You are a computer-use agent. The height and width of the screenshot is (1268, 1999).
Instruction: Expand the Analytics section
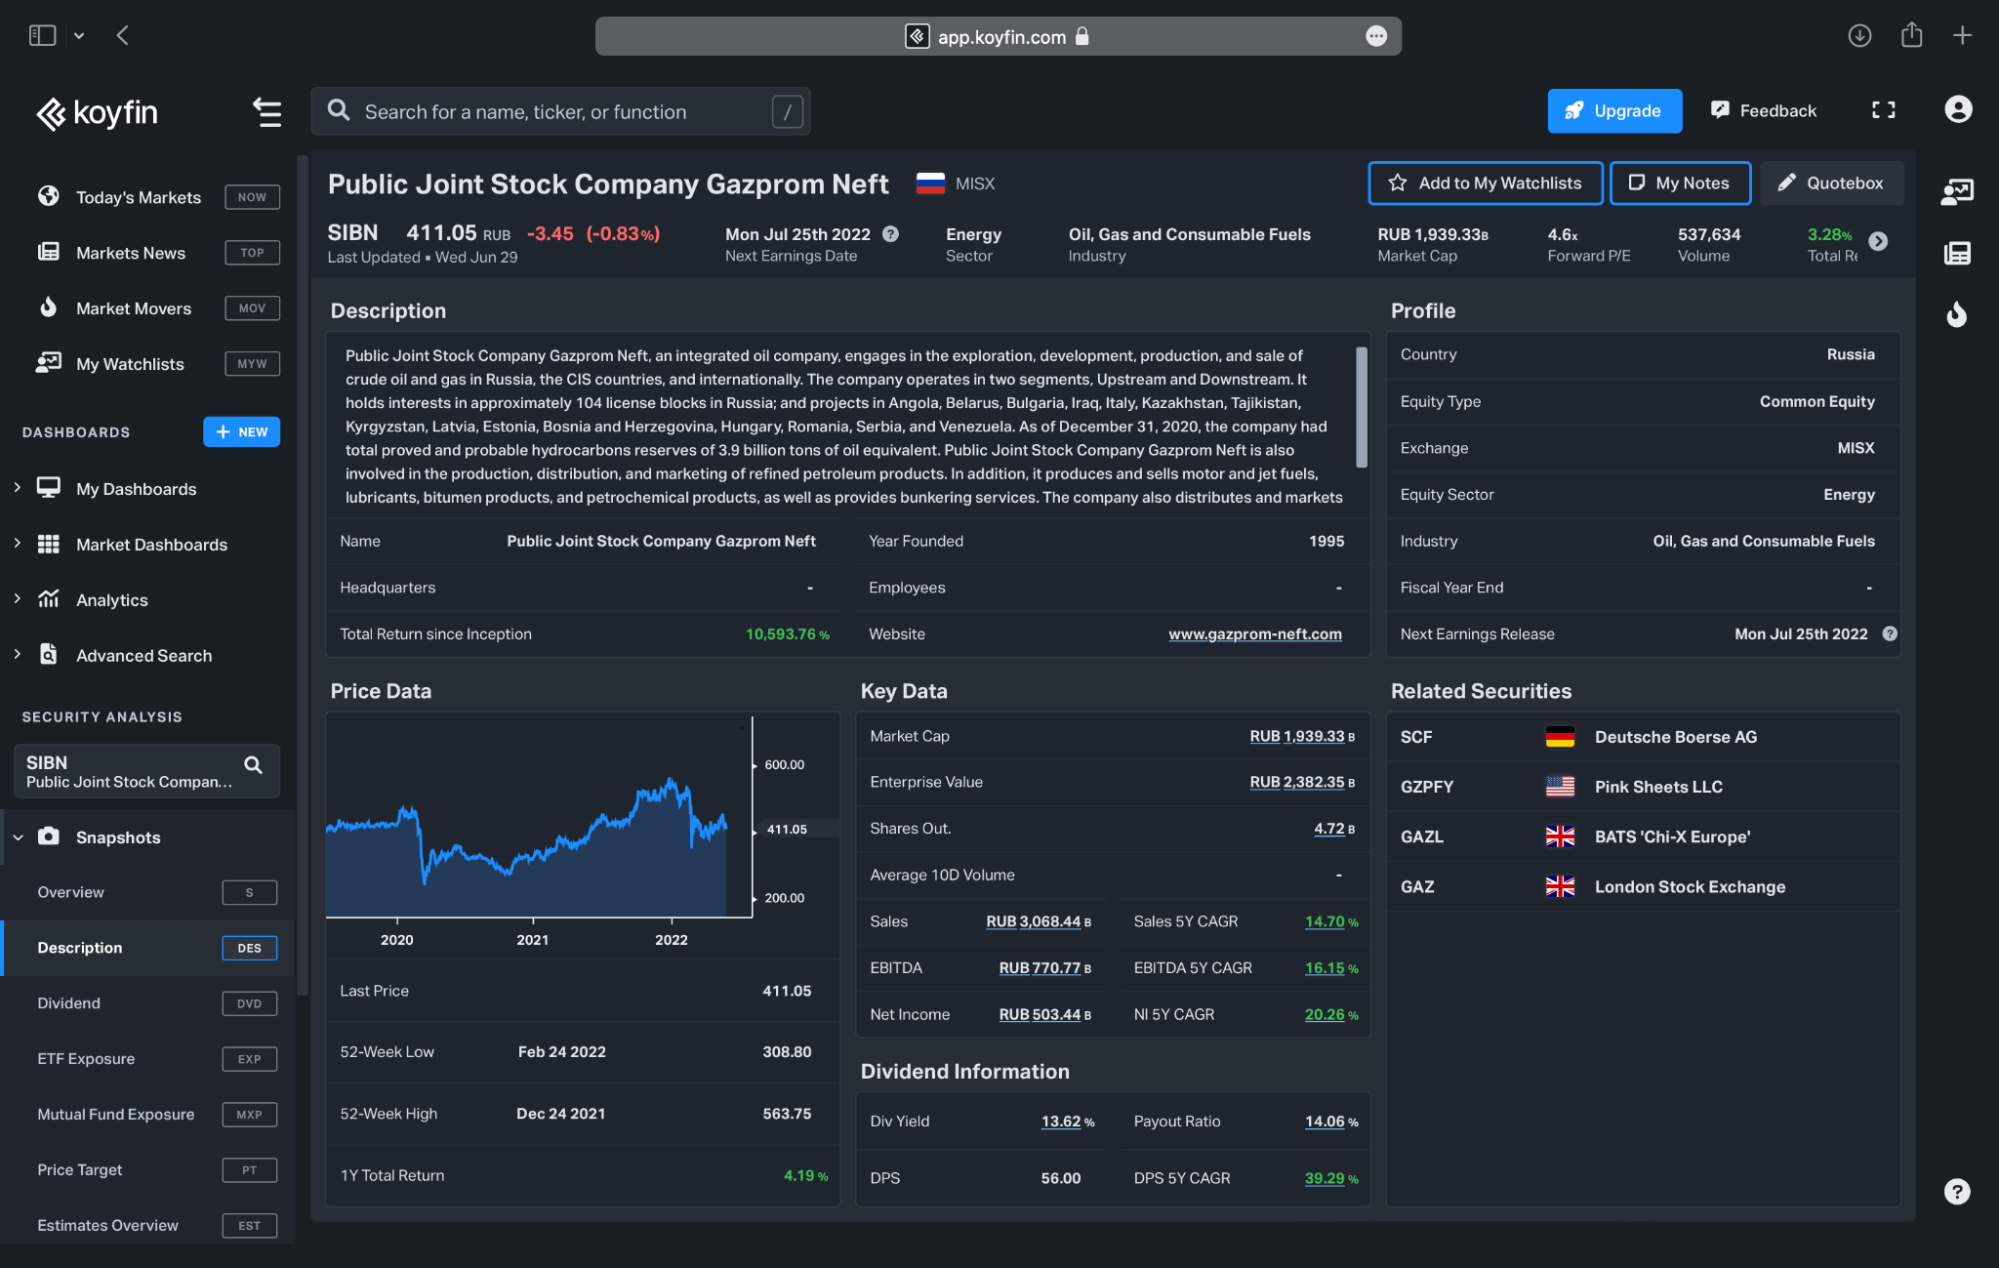pos(17,598)
